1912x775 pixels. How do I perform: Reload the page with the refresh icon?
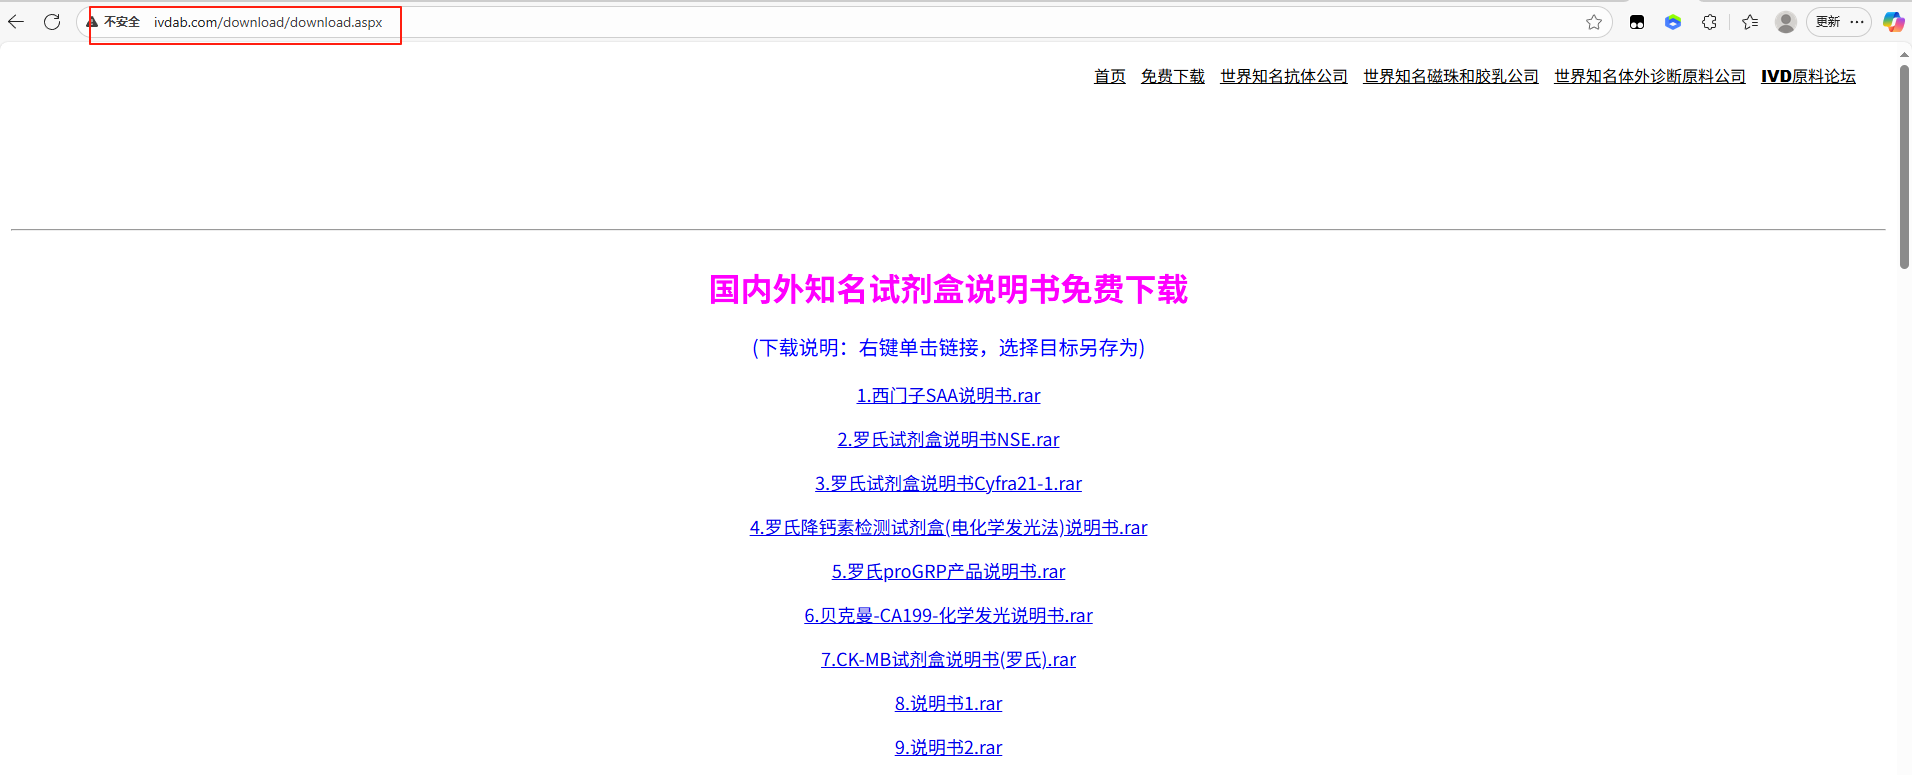point(52,21)
